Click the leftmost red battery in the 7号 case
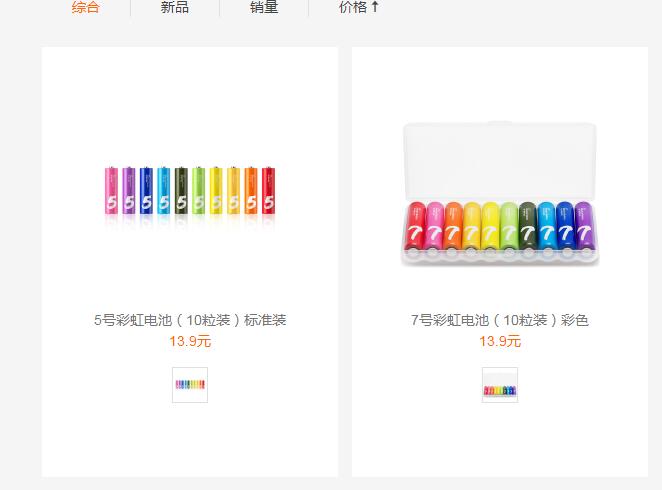The image size is (662, 490). coord(417,228)
